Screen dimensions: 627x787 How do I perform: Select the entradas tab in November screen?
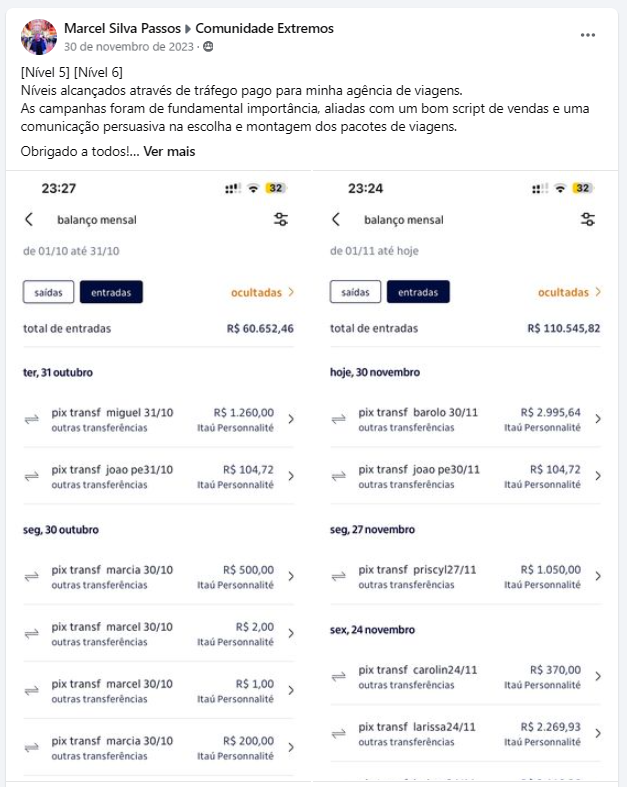click(x=418, y=292)
